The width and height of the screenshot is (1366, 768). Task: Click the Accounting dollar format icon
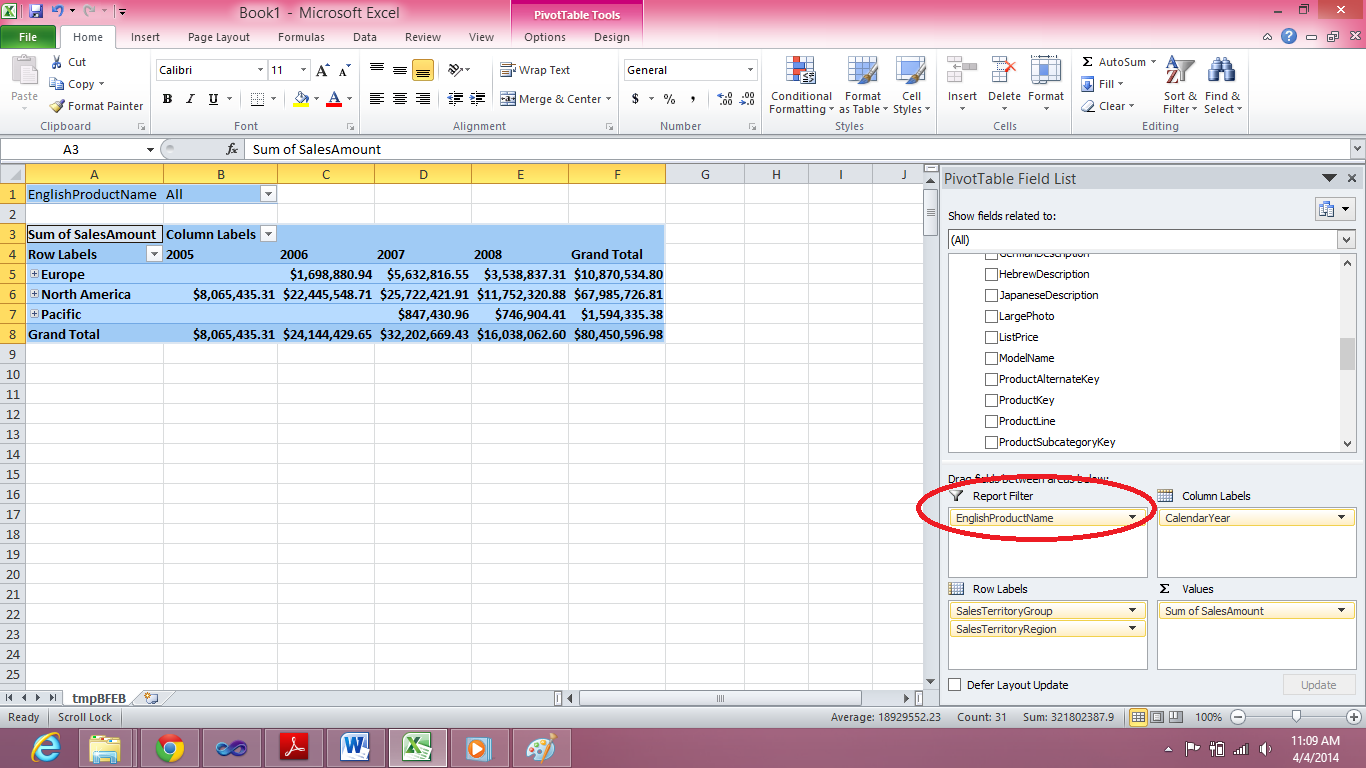[x=635, y=99]
